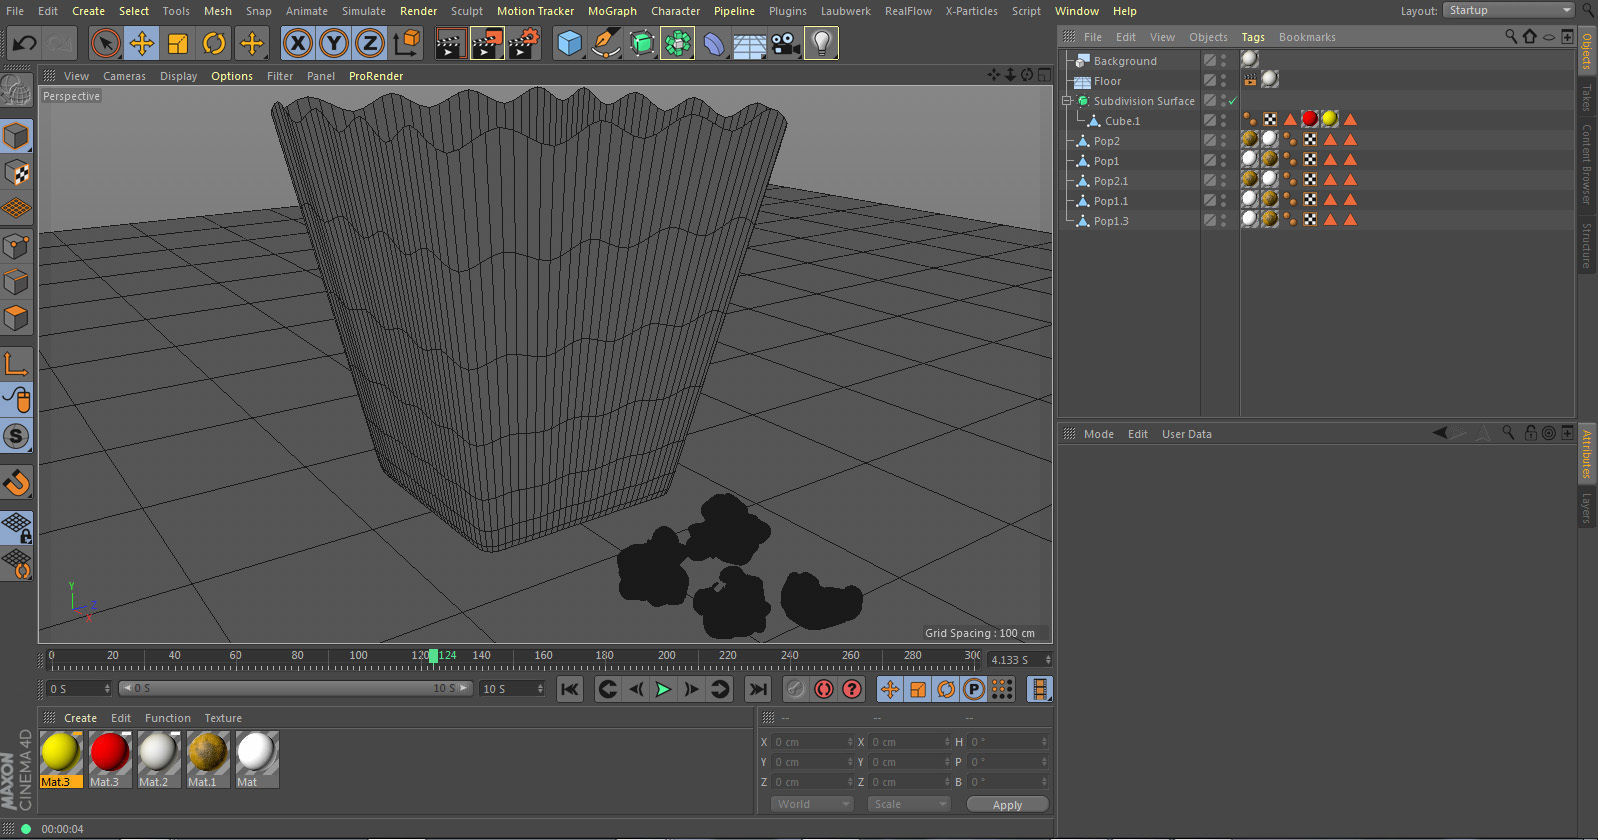
Task: Click the Undo arrow icon
Action: tap(24, 43)
